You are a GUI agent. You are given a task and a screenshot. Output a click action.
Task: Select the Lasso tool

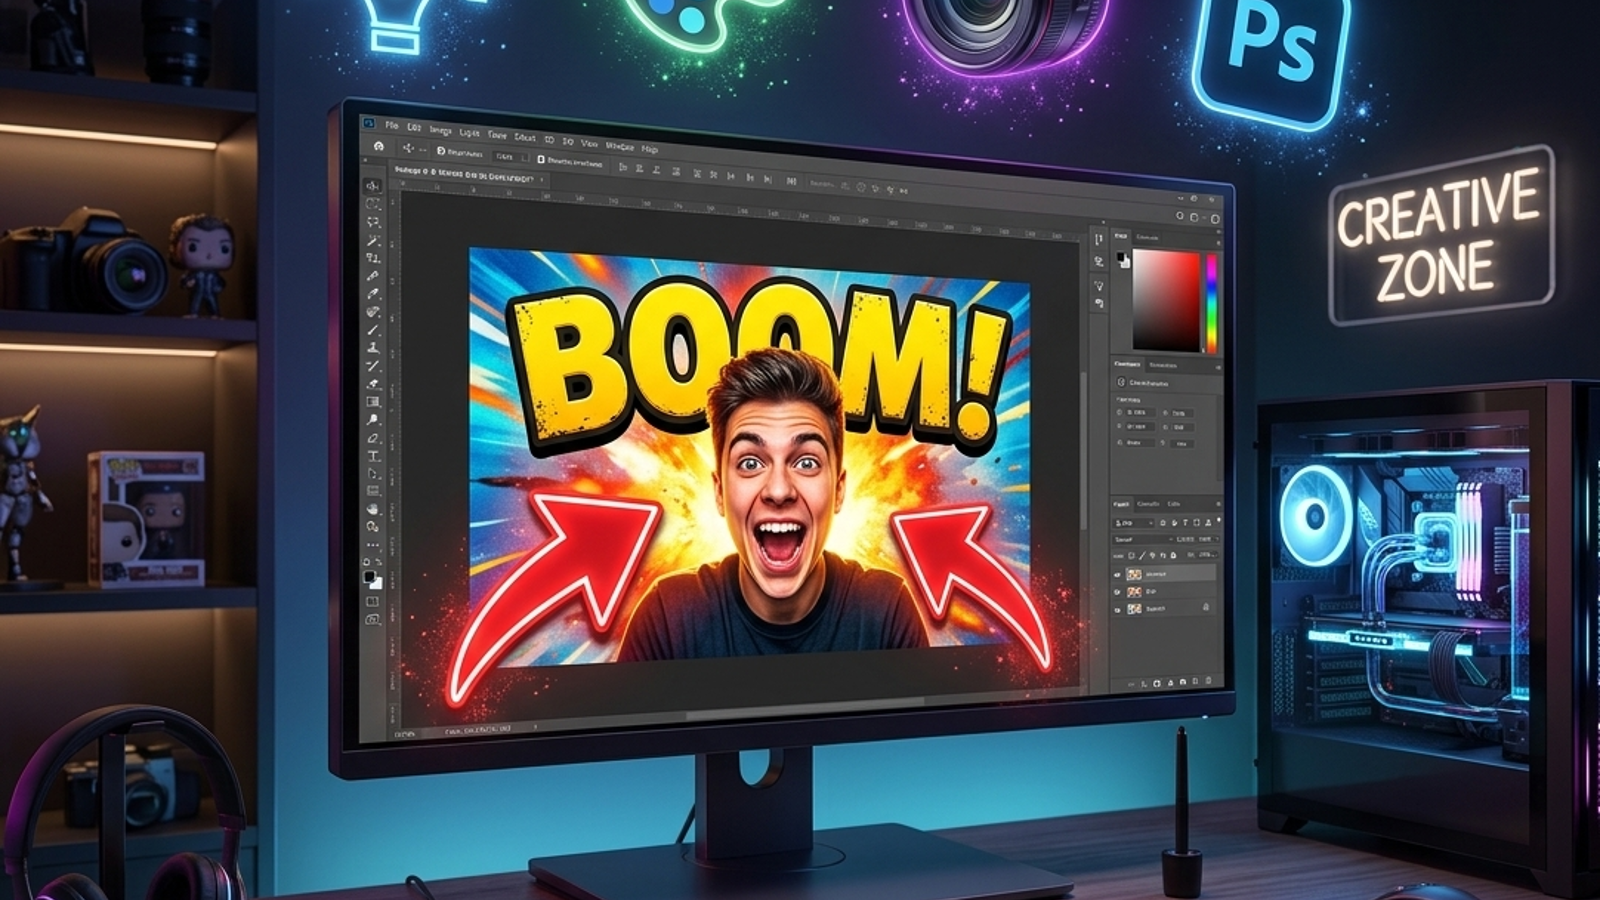coord(373,222)
